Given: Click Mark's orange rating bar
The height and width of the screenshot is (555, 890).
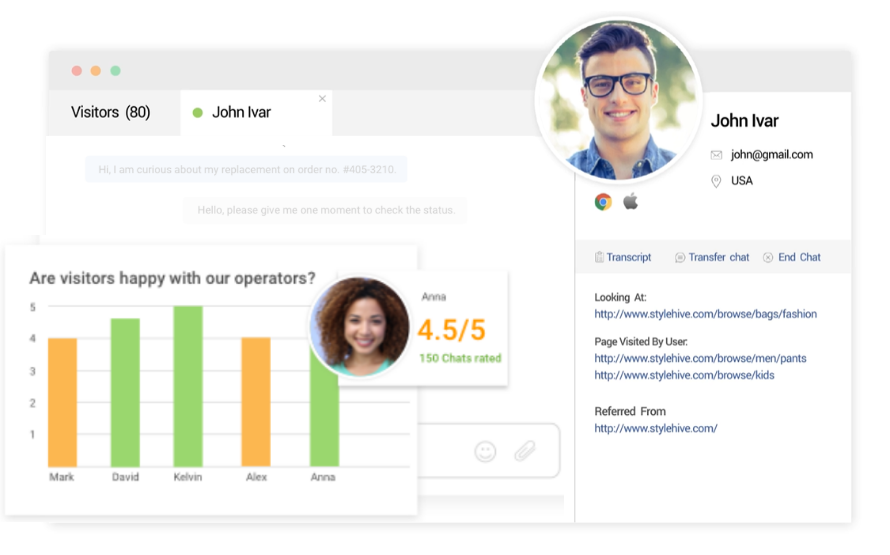Looking at the screenshot, I should coord(62,402).
